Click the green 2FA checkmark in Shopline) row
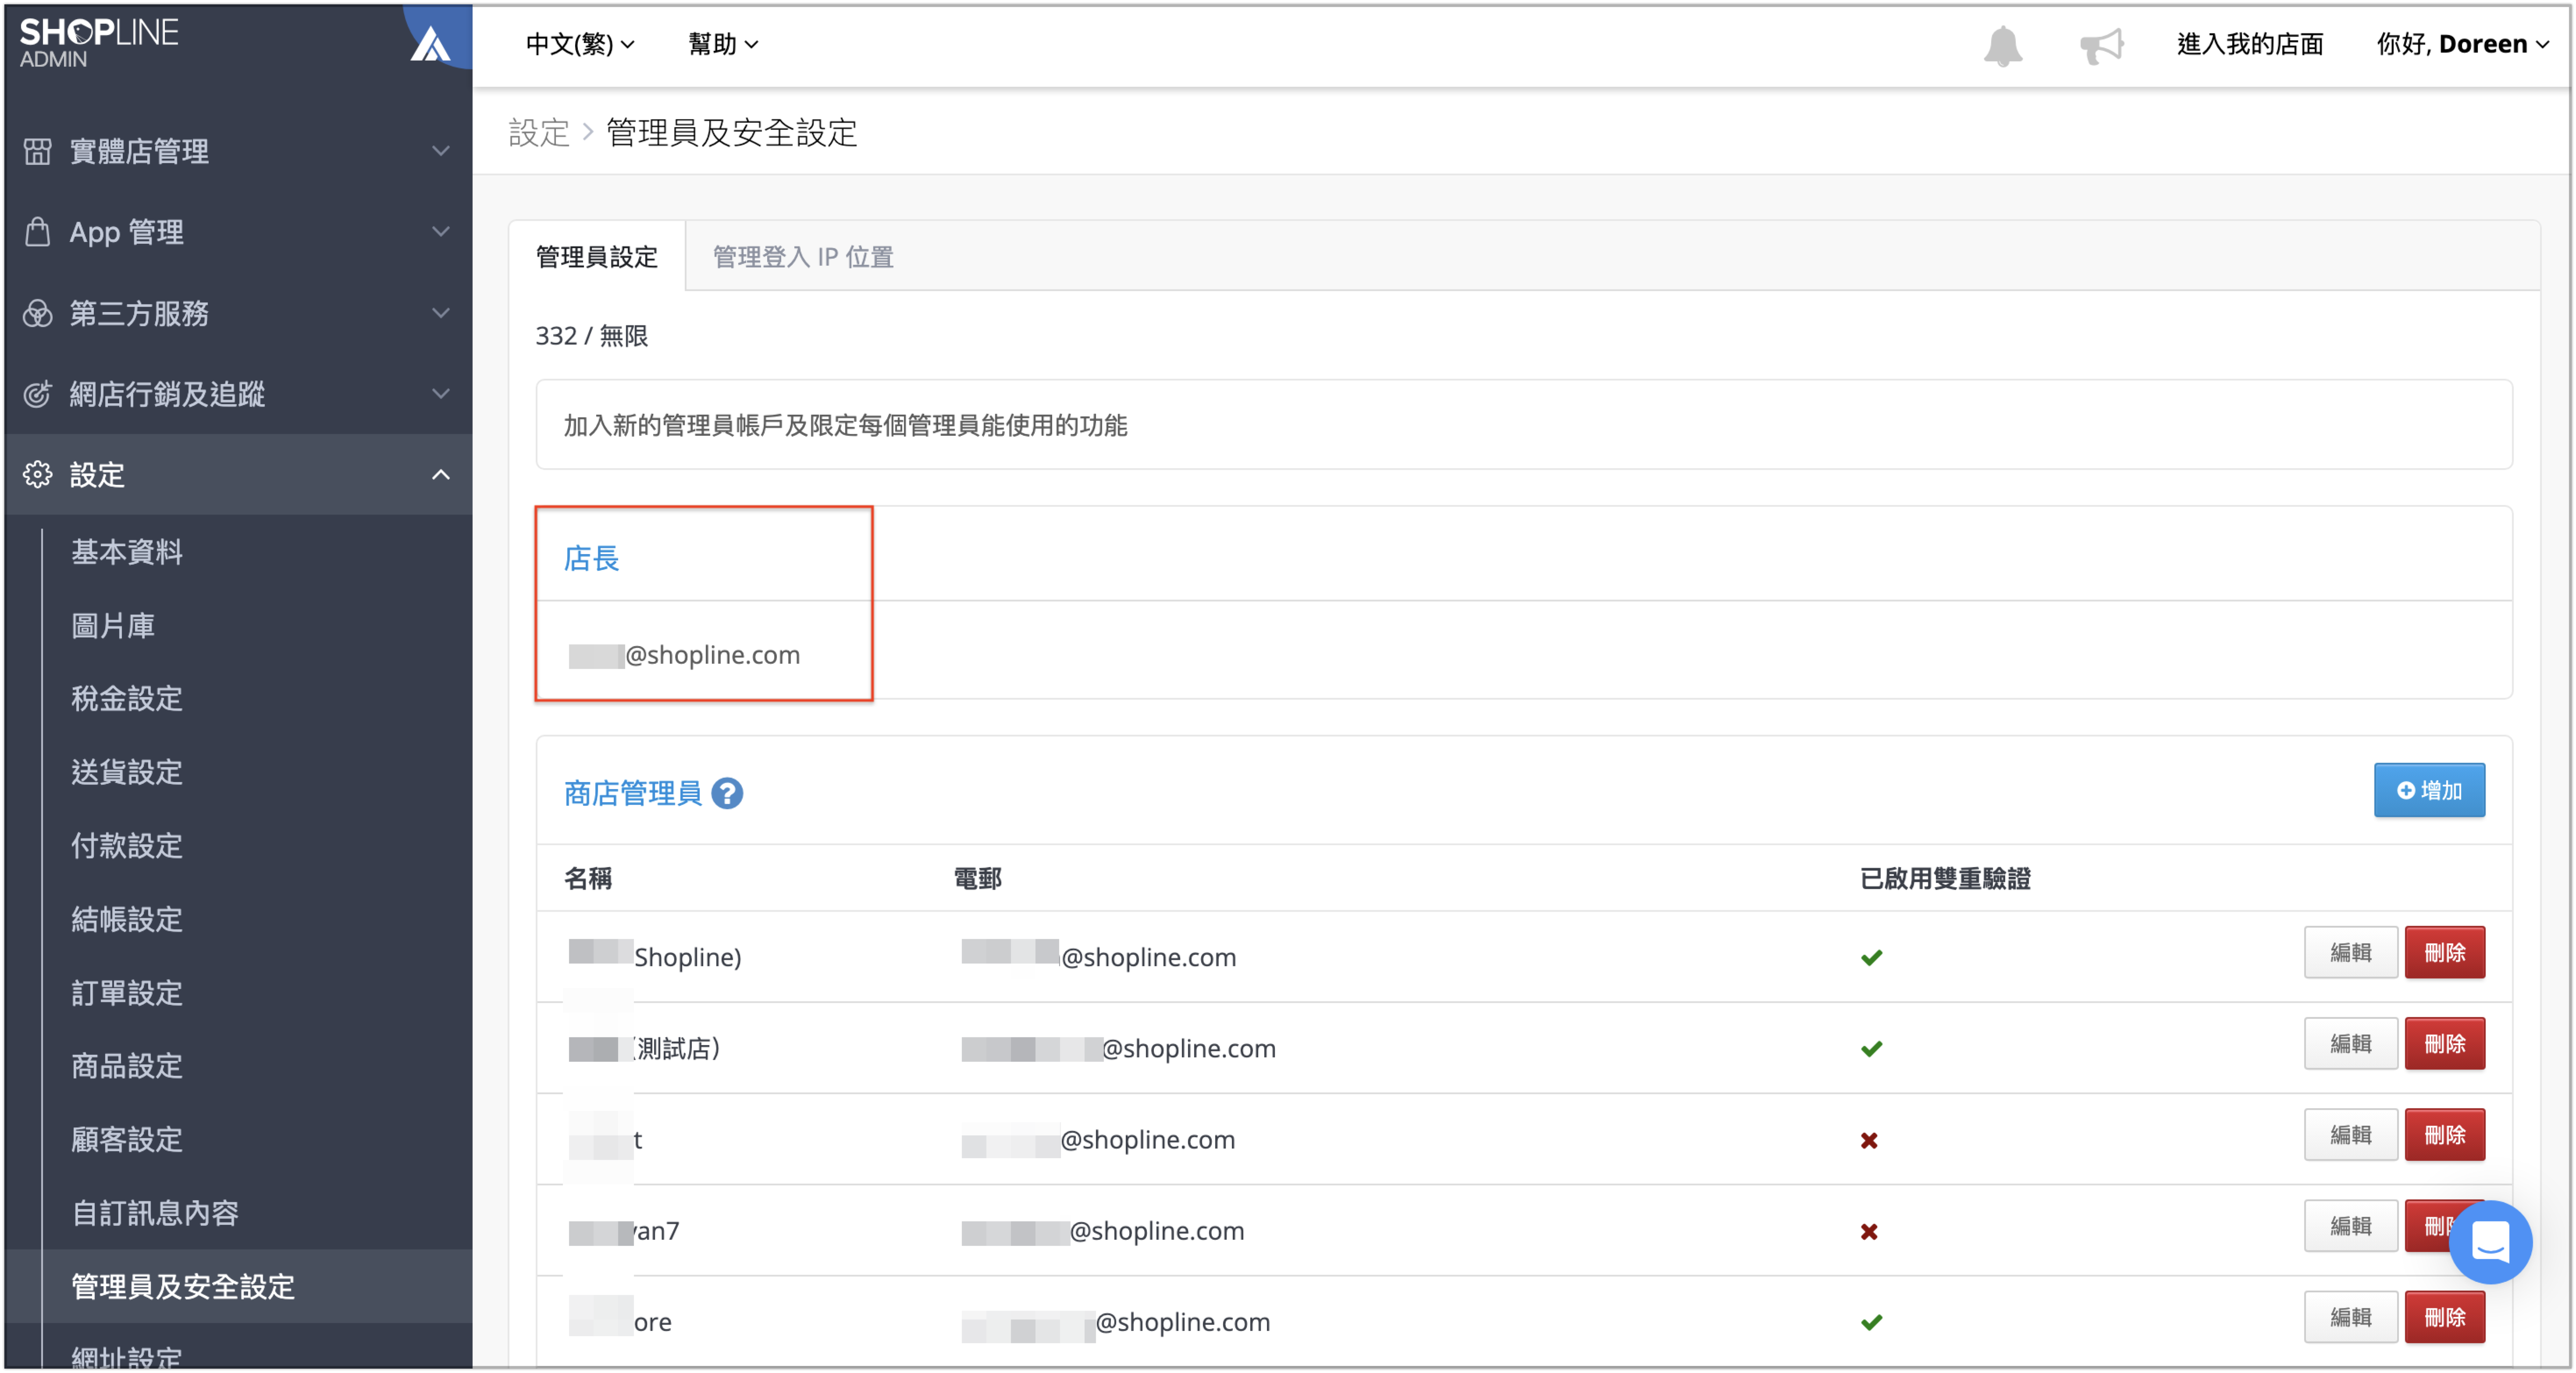Image resolution: width=2576 pixels, height=1373 pixels. tap(1871, 957)
